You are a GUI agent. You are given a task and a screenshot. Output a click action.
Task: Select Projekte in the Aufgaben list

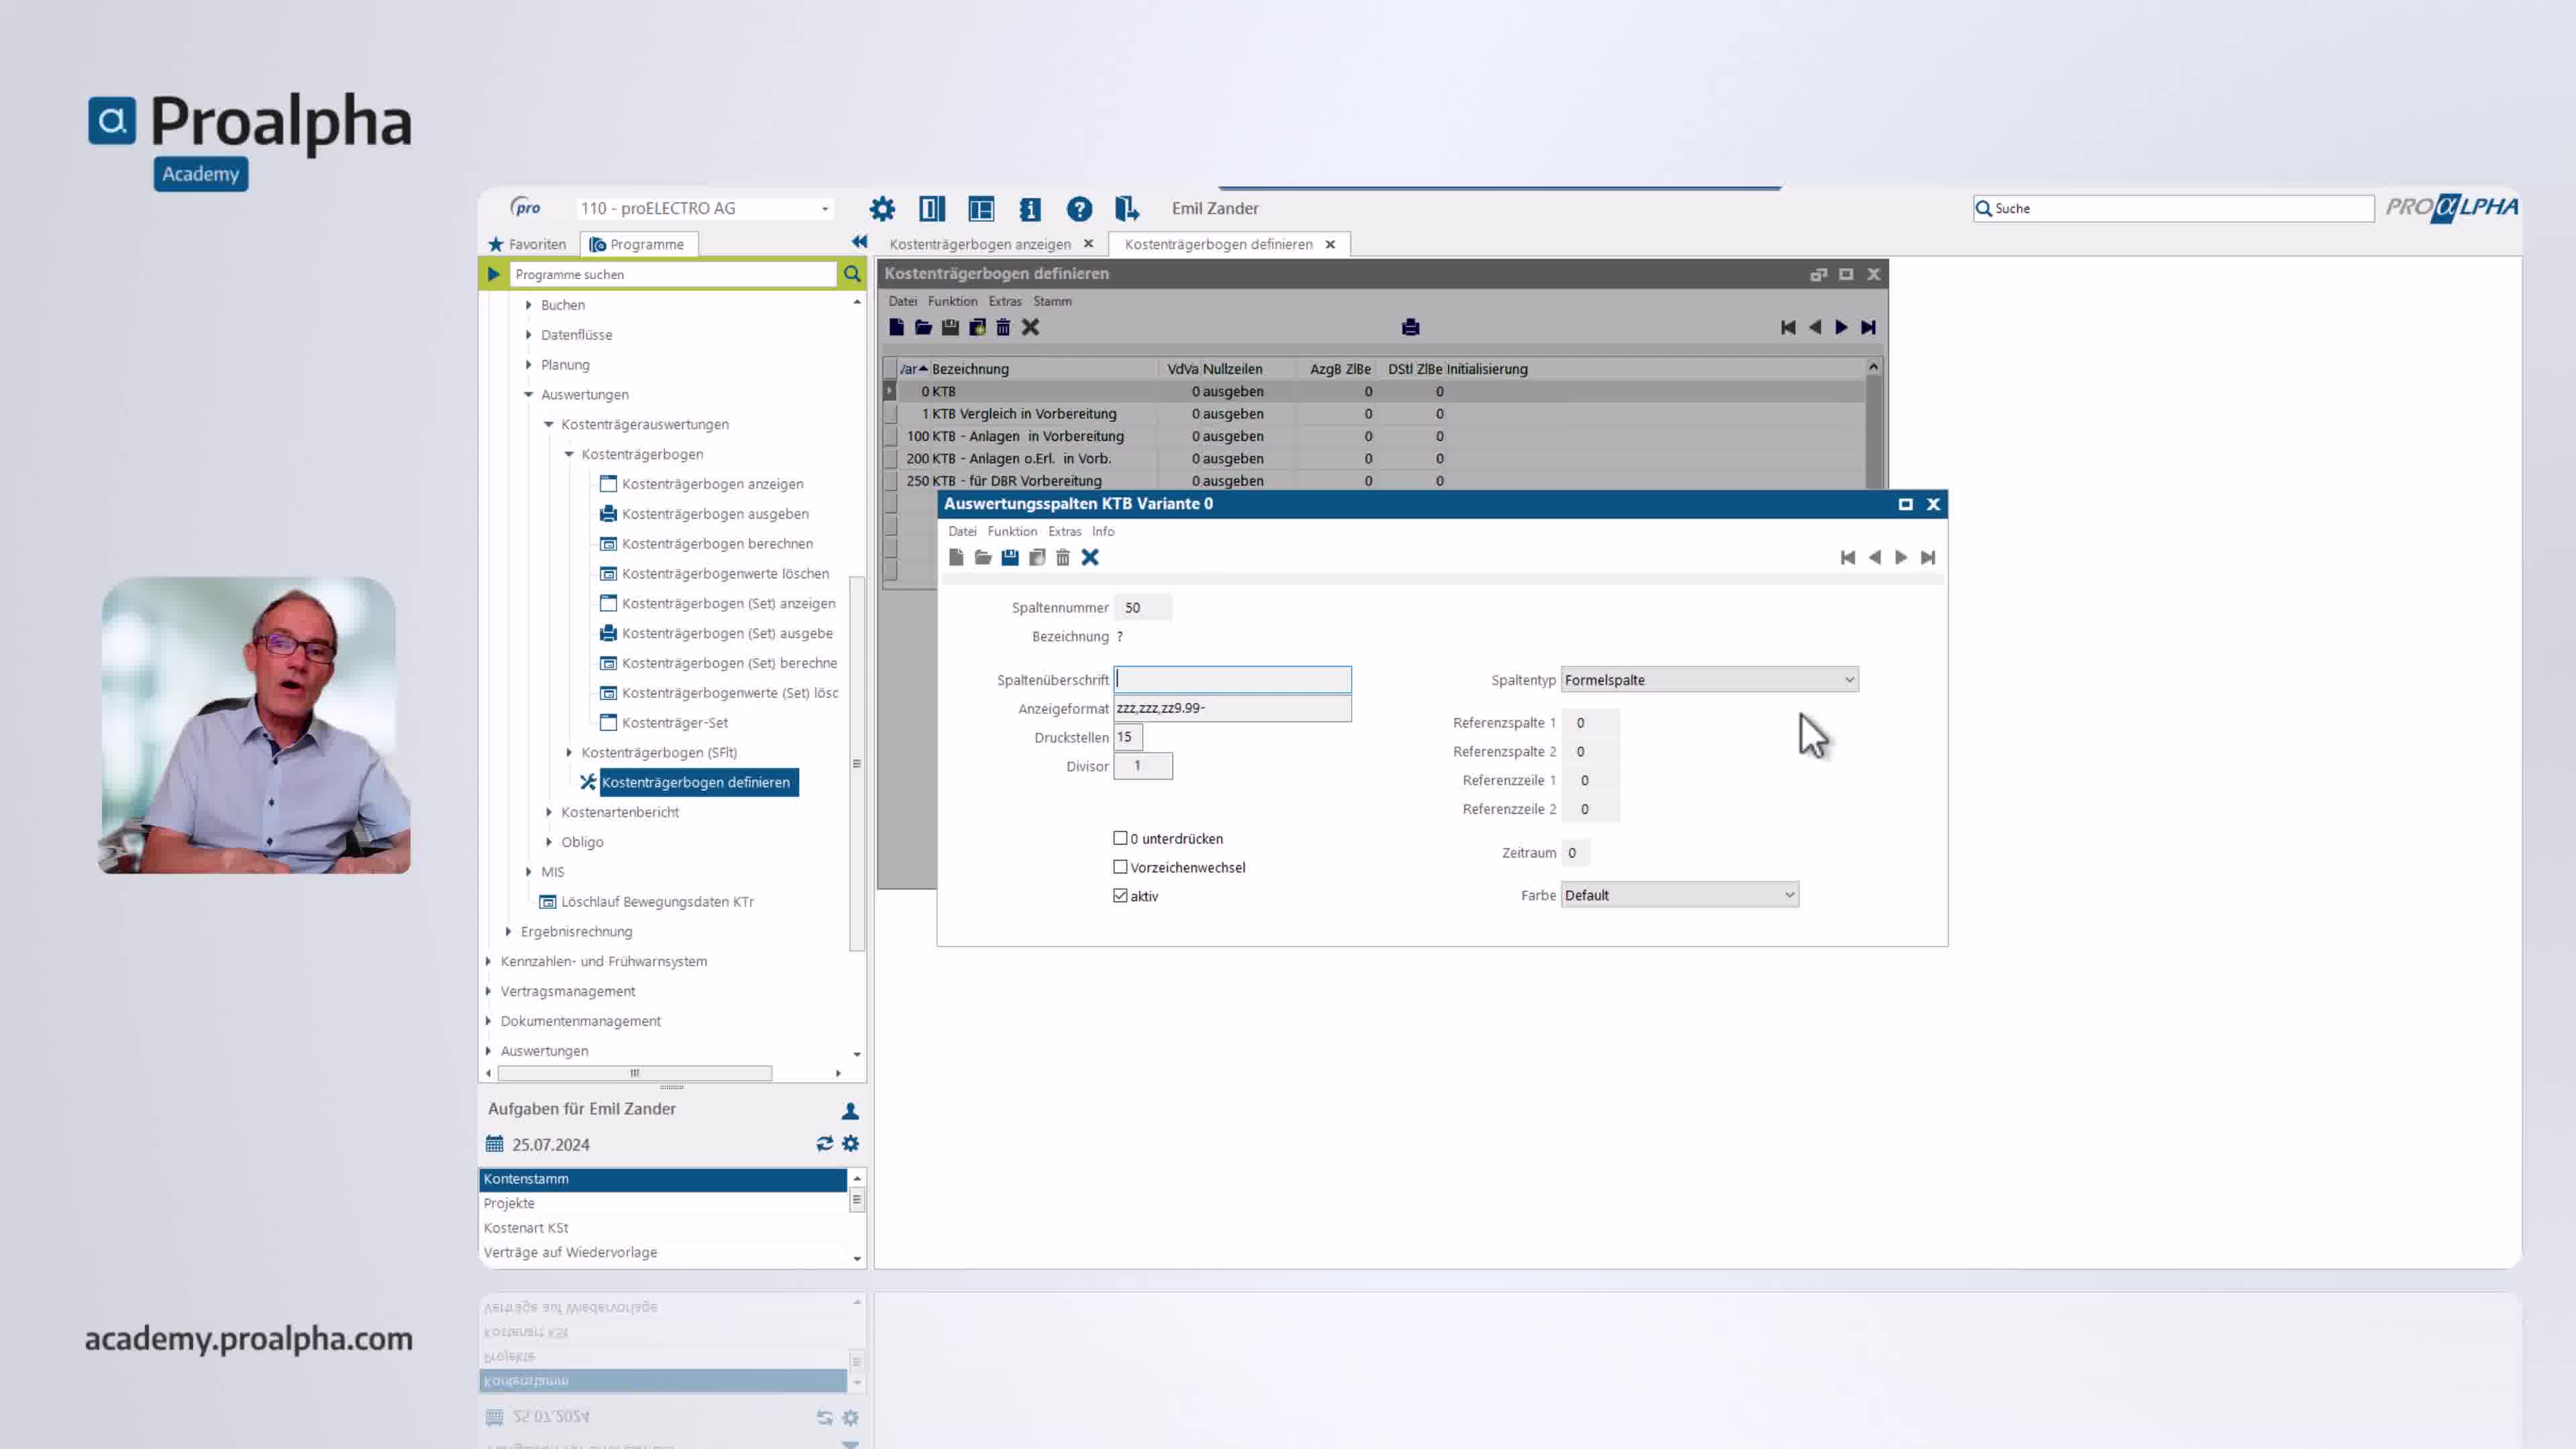(509, 1203)
